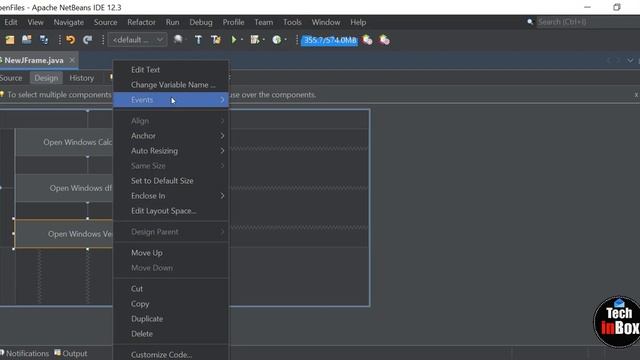
Task: Undo the last action
Action: [71, 40]
